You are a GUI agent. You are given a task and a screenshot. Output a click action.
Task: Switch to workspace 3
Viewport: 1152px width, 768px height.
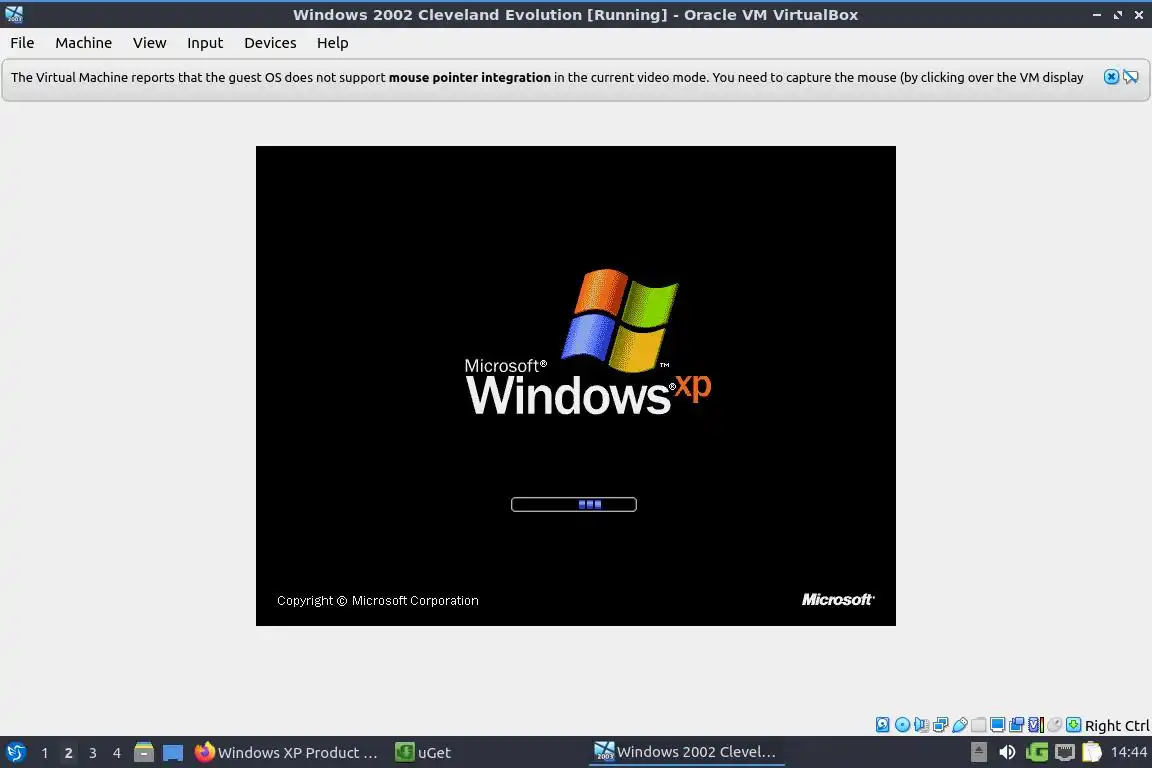point(93,753)
